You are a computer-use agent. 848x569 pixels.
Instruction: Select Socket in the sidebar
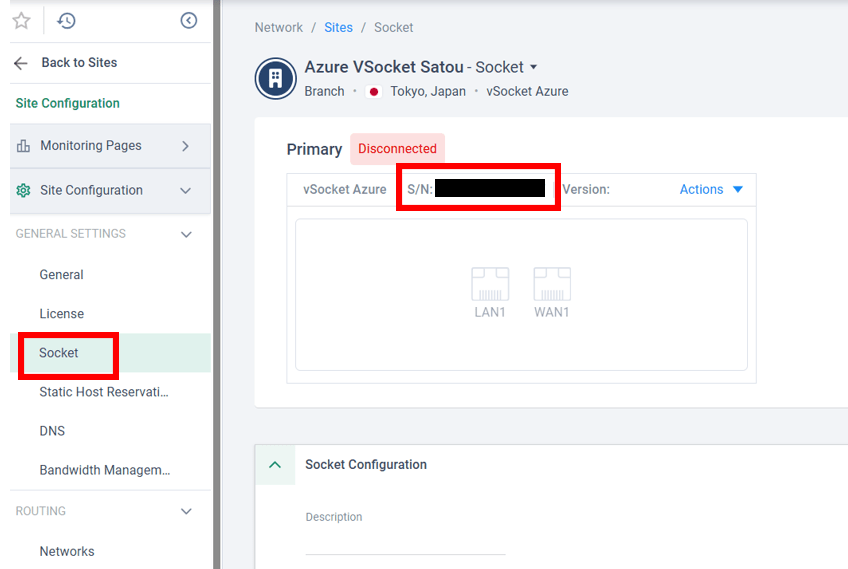point(59,353)
